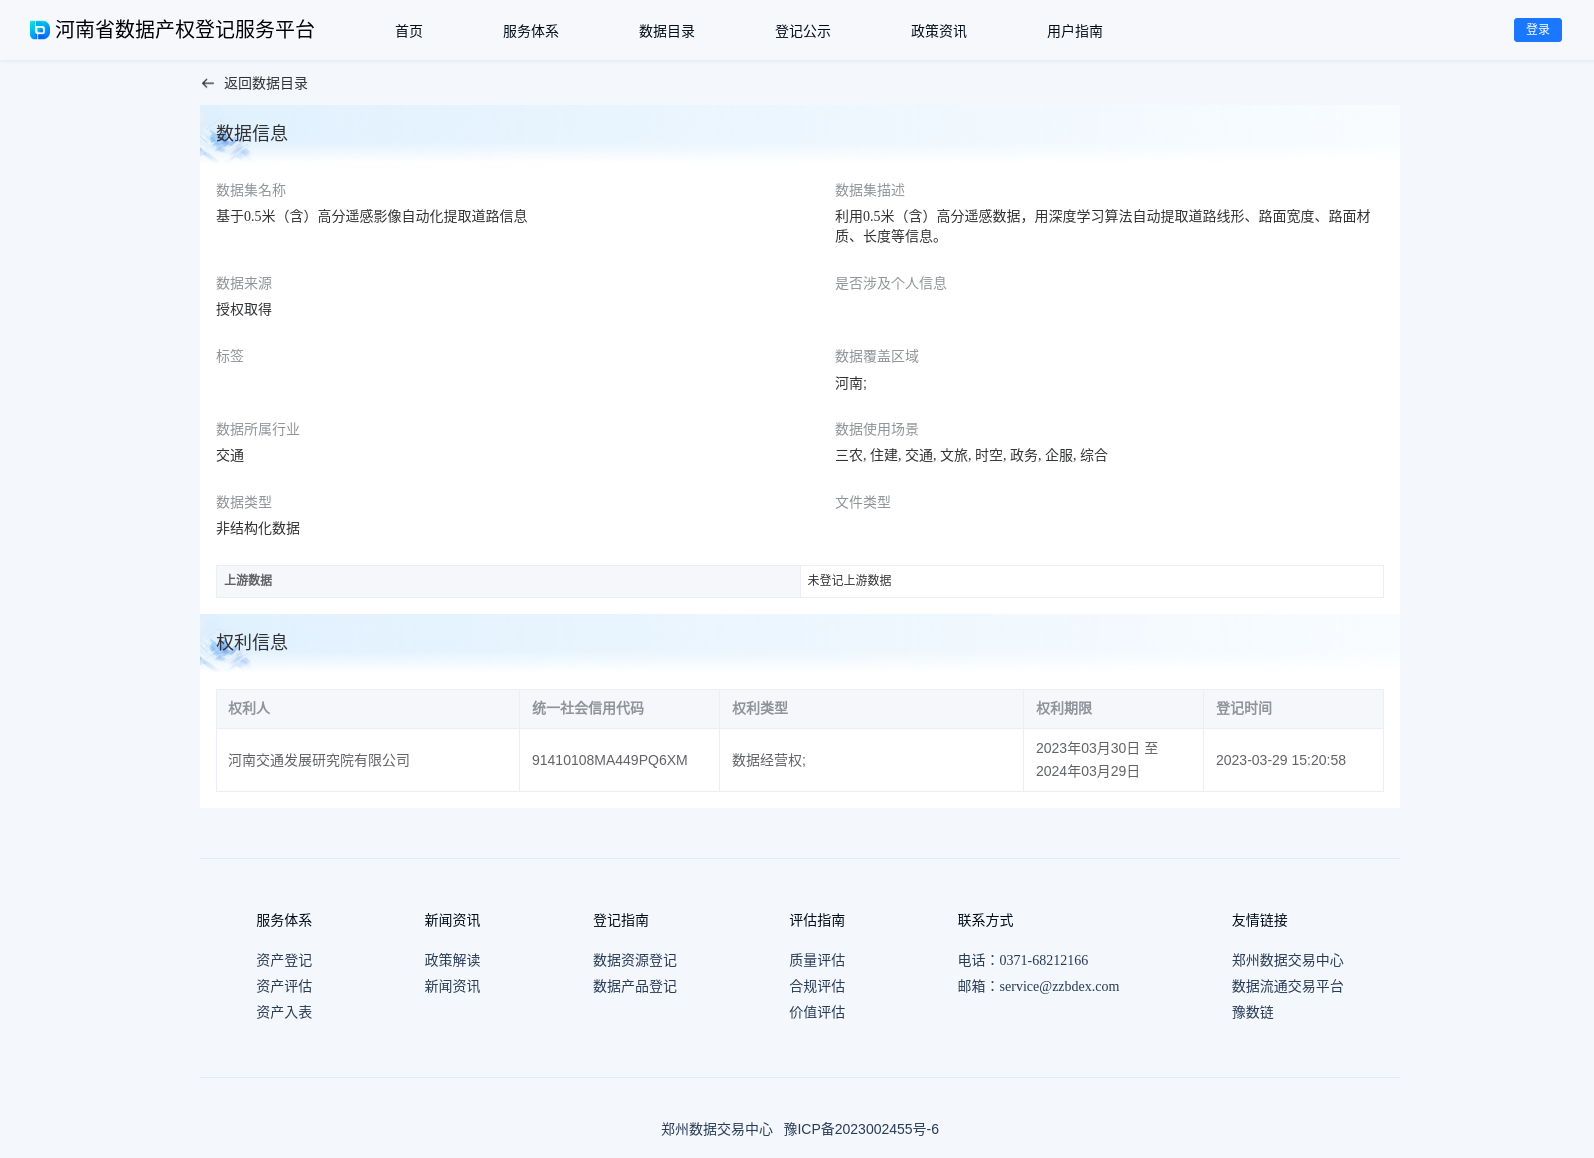Click the 交通 industry value
The height and width of the screenshot is (1158, 1594).
point(230,455)
